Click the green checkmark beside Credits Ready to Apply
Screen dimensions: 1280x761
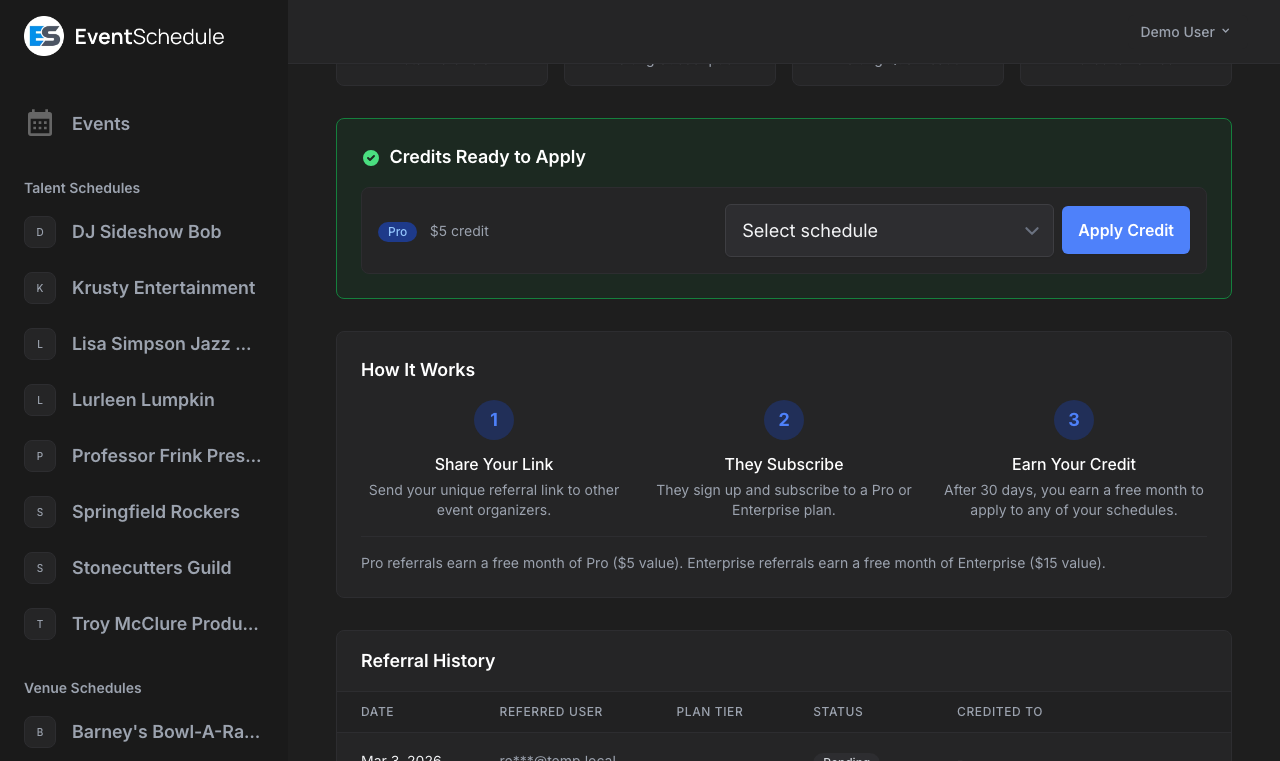(371, 158)
